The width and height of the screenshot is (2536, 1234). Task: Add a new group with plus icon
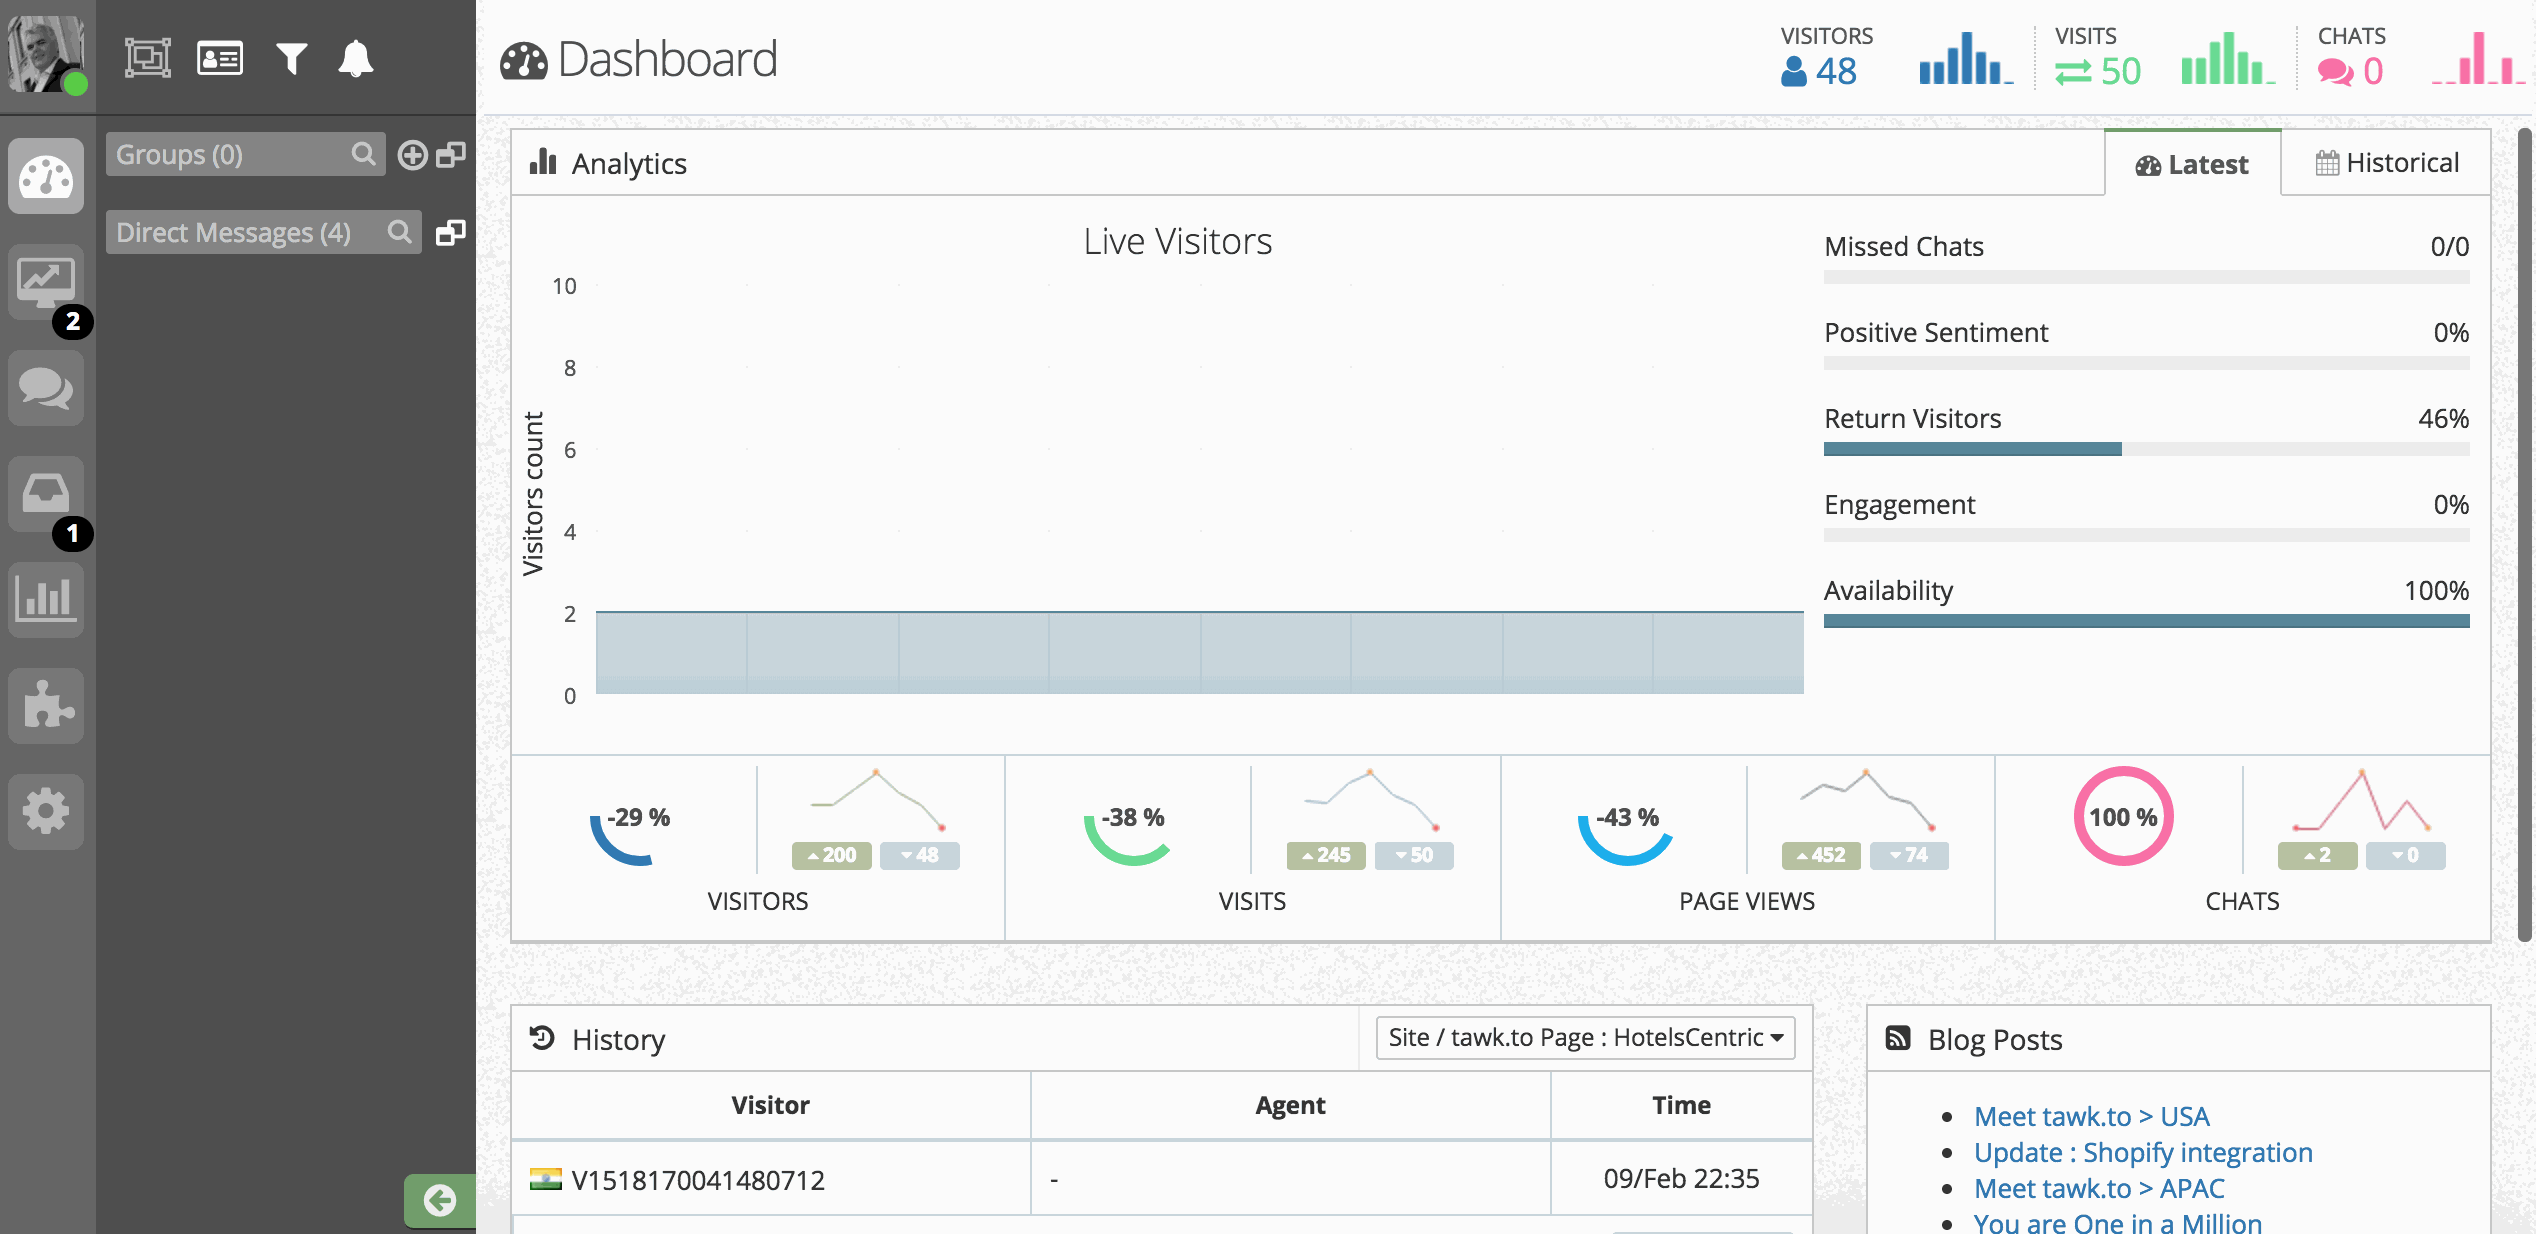pos(412,155)
